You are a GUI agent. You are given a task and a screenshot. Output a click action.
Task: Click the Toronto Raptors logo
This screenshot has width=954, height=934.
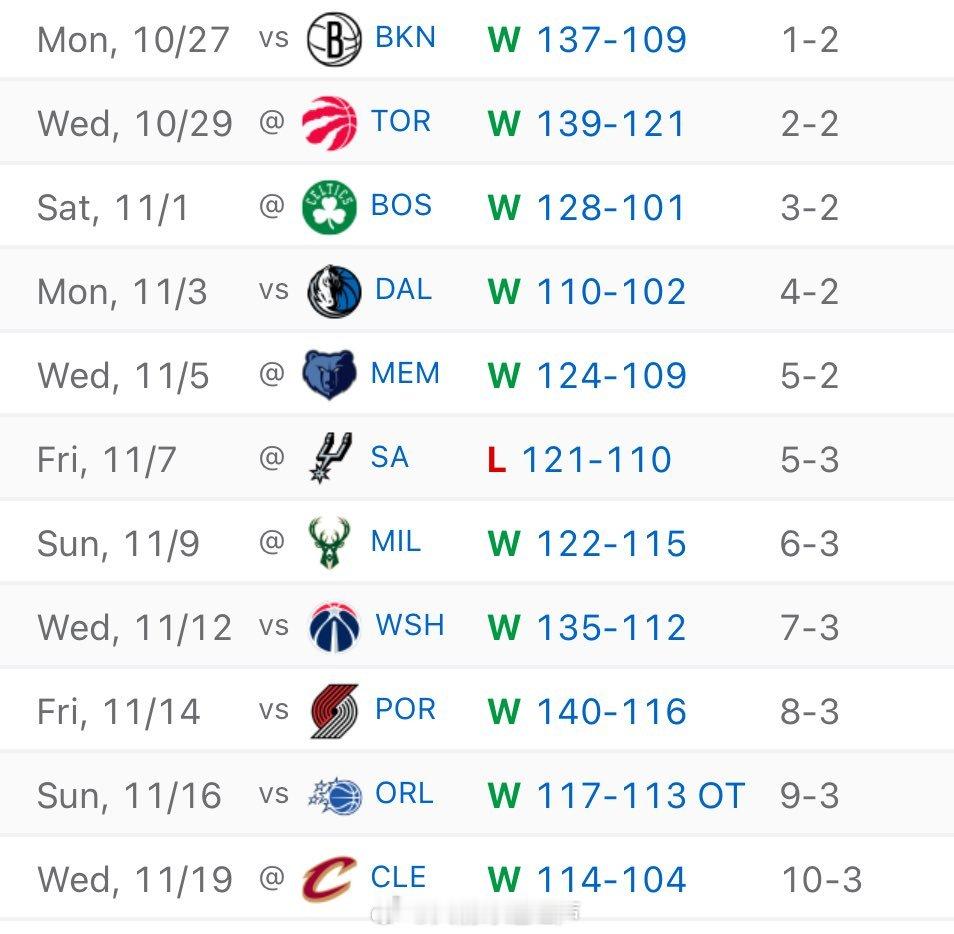tap(329, 123)
